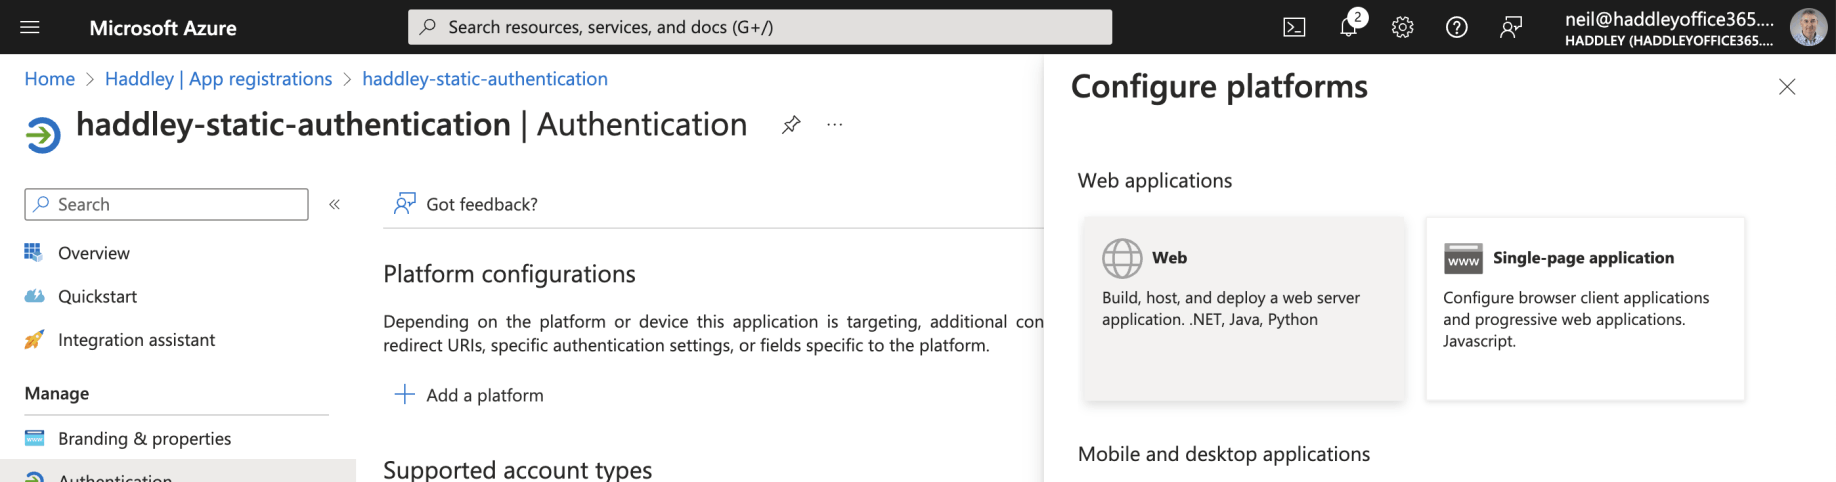Viewport: 1836px width, 482px height.
Task: Open the help question mark menu
Action: click(x=1456, y=27)
